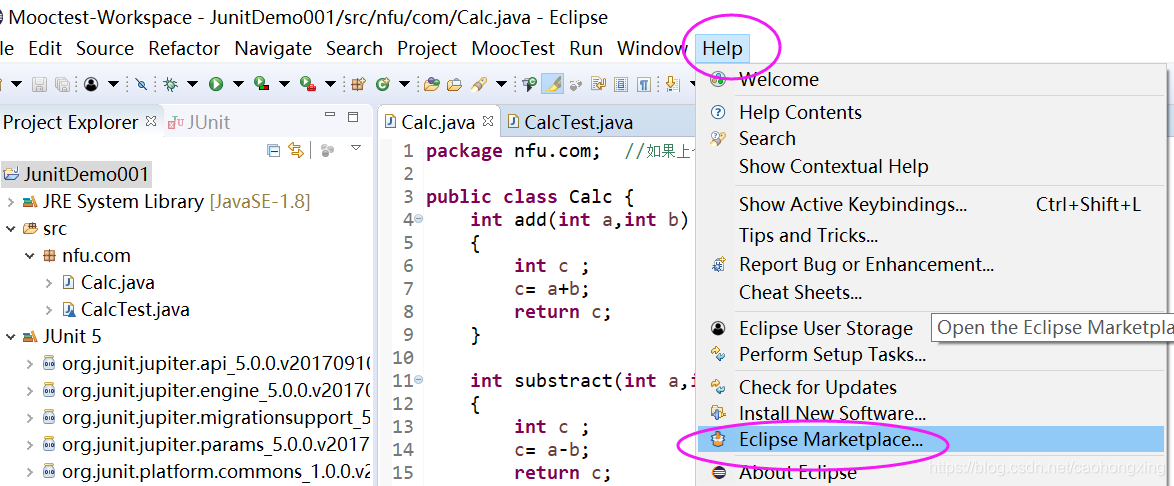Toggle the Mark Occurrences highlighter icon

(553, 84)
